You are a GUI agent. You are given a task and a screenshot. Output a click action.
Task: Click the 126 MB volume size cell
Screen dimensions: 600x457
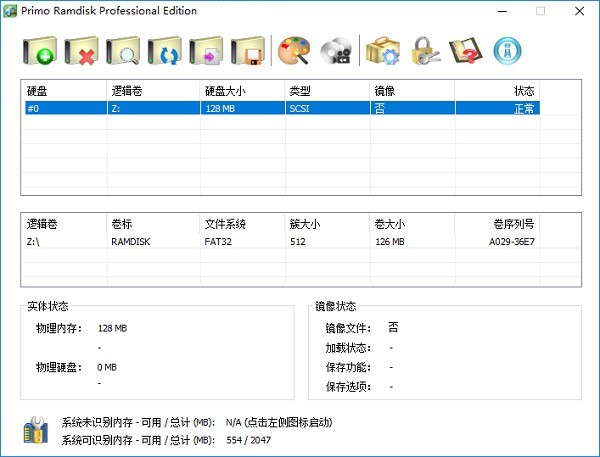pyautogui.click(x=390, y=242)
